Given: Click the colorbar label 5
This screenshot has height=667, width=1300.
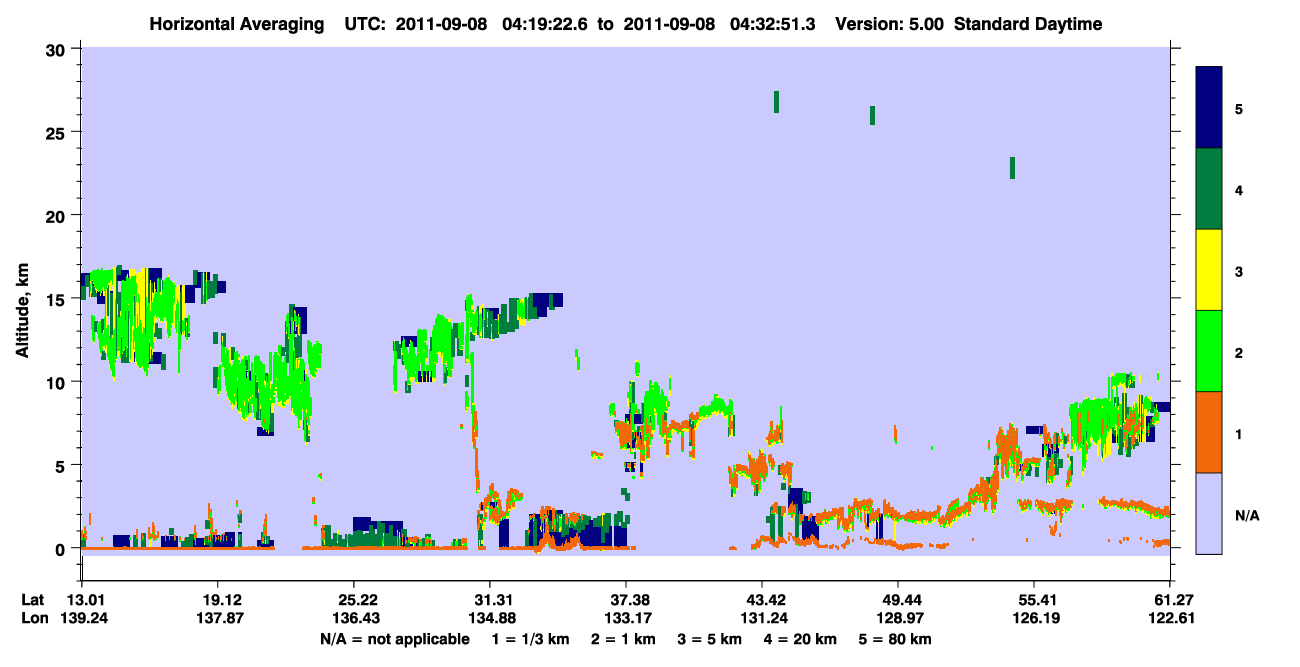Looking at the screenshot, I should pos(1238,109).
